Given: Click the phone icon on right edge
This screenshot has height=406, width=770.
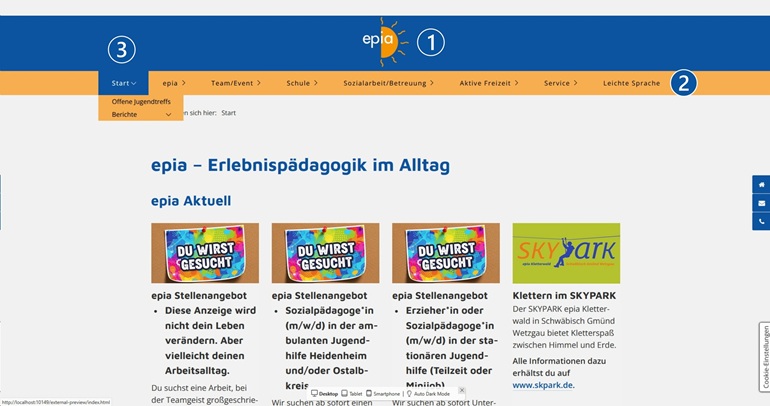Looking at the screenshot, I should click(x=761, y=221).
